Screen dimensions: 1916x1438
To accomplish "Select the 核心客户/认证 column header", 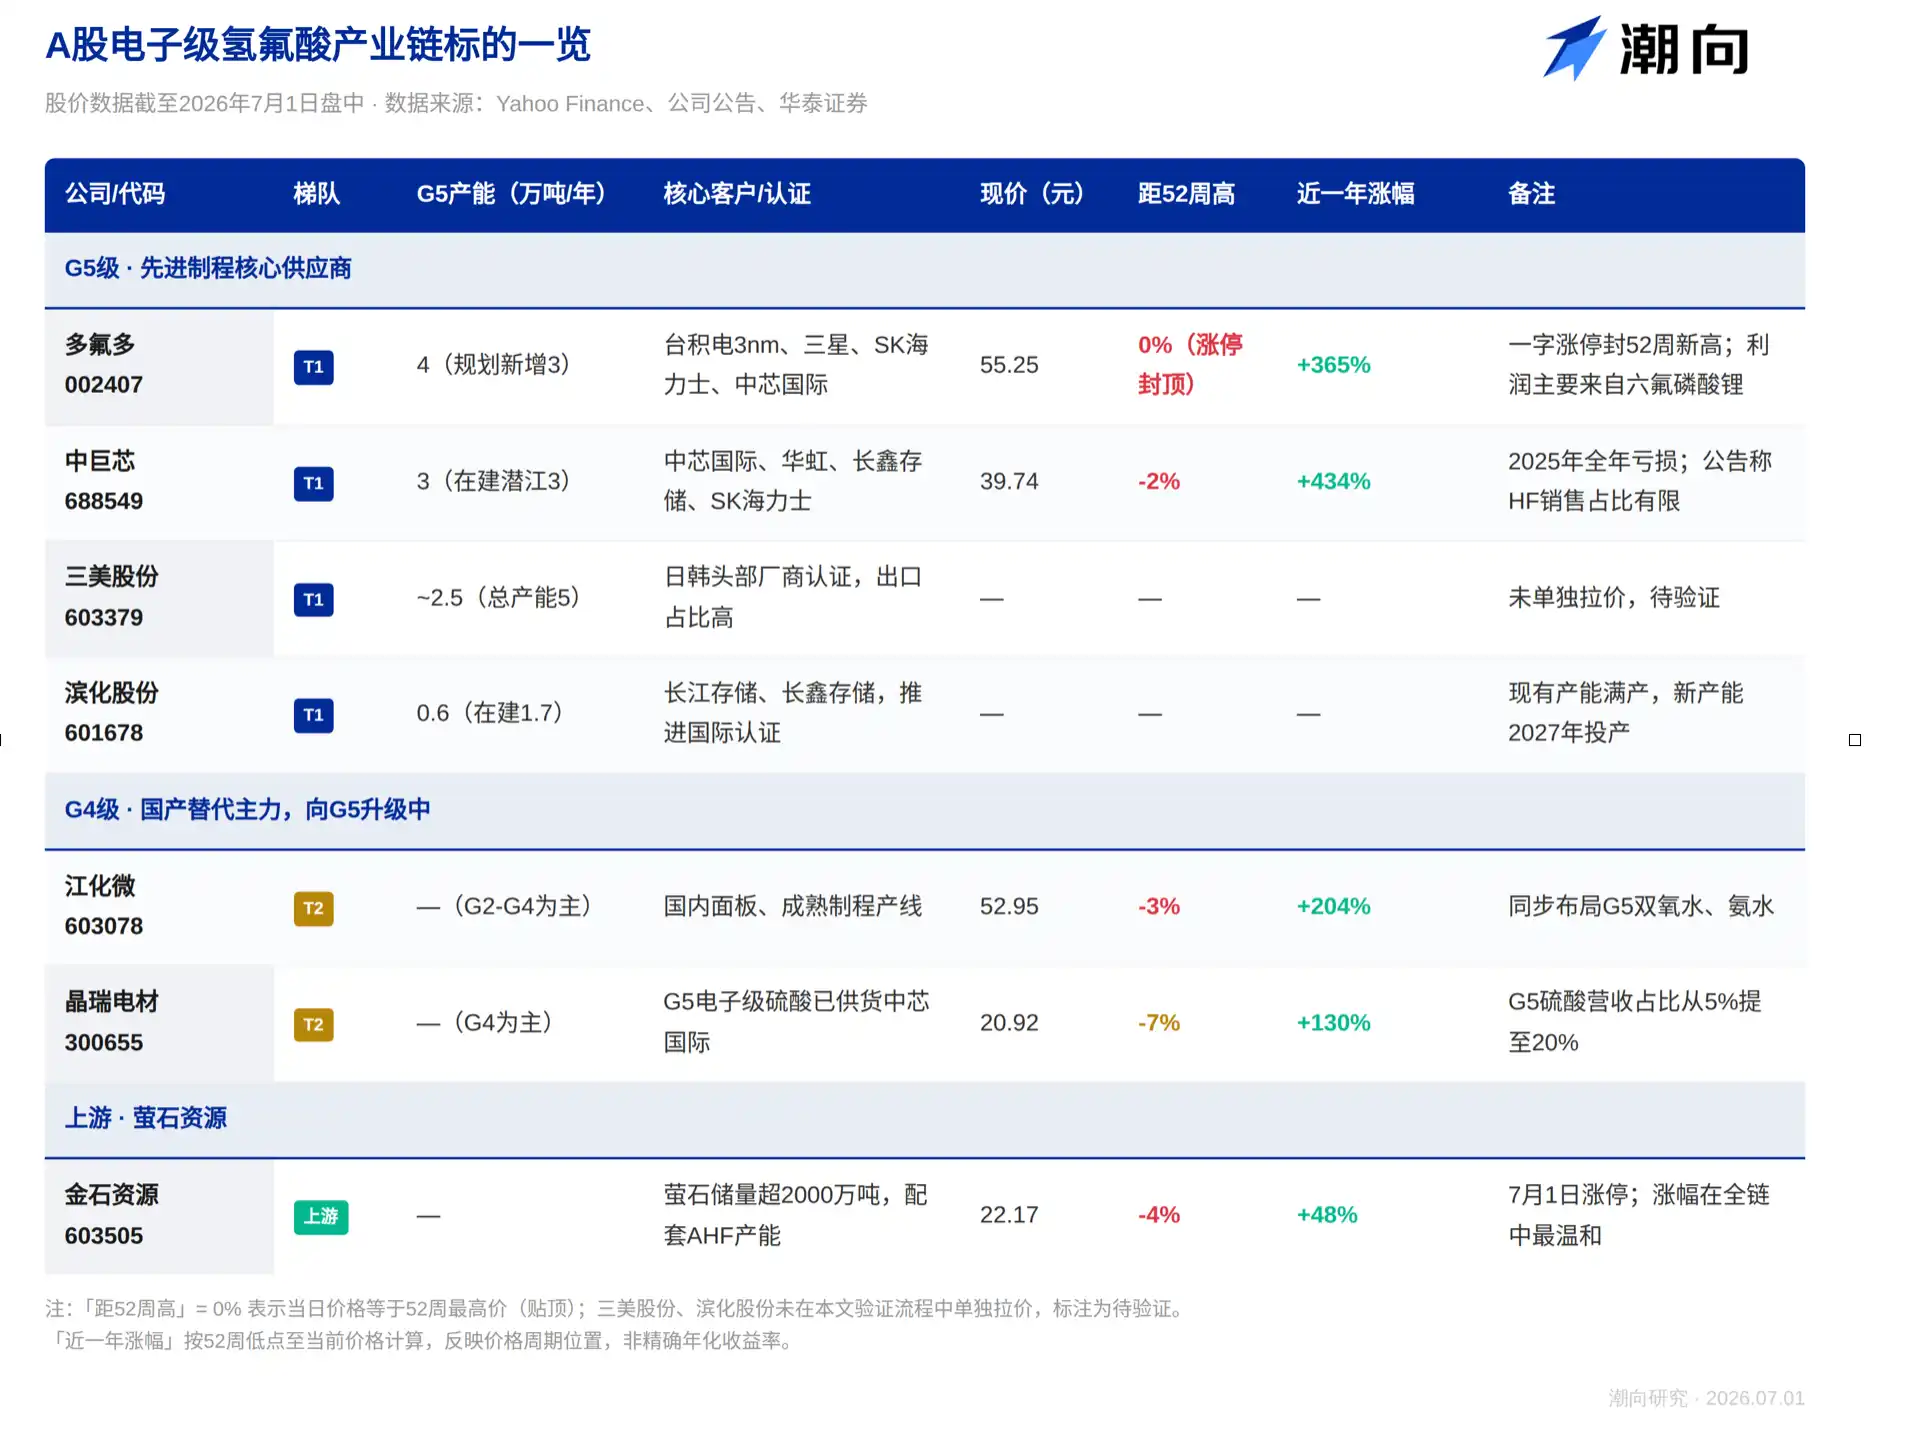I will coord(737,194).
